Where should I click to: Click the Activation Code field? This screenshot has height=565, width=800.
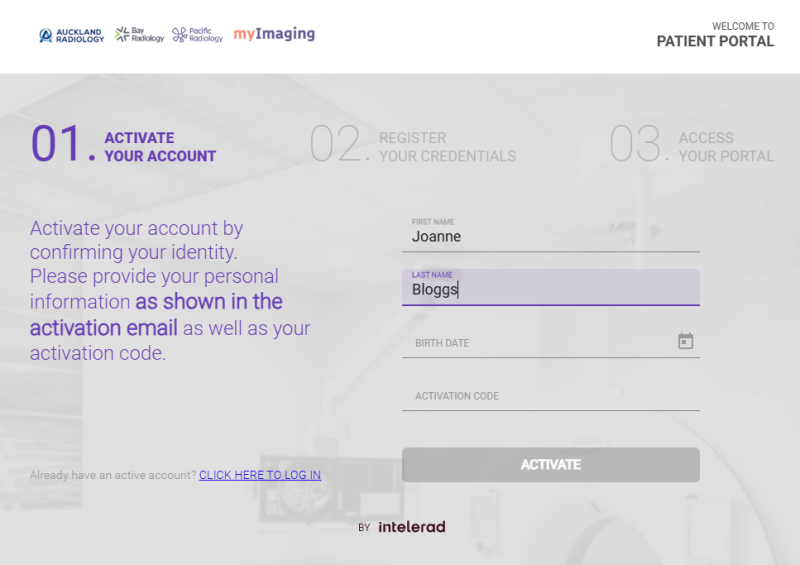550,396
